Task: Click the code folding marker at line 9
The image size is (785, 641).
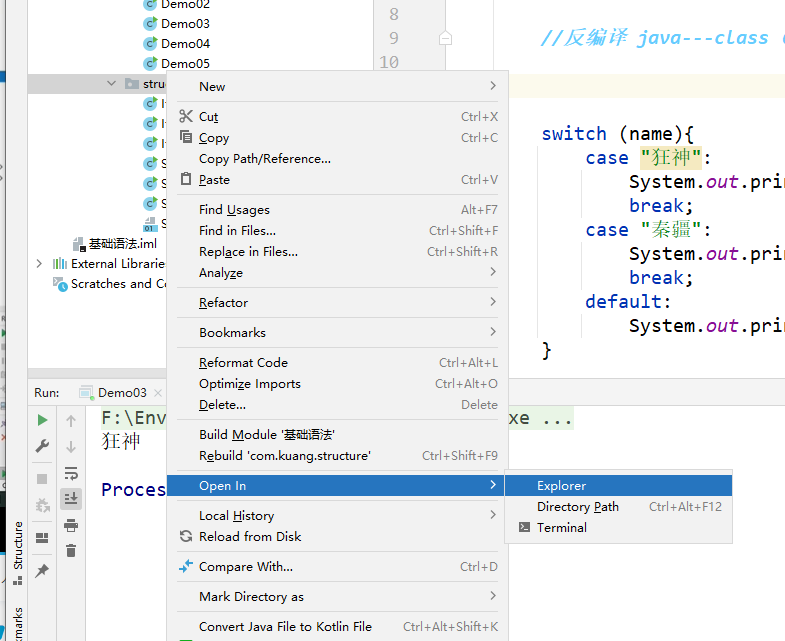Action: [445, 38]
